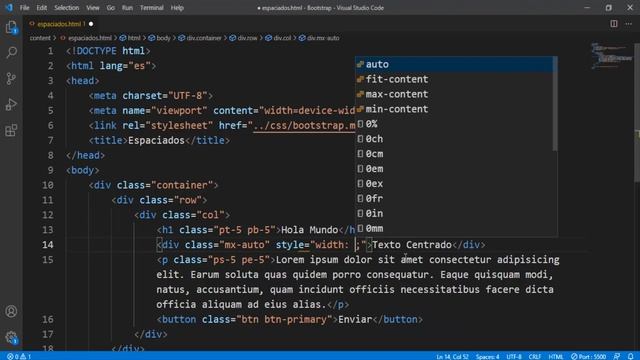Click the 'UTF-8' encoding selector

pyautogui.click(x=514, y=356)
